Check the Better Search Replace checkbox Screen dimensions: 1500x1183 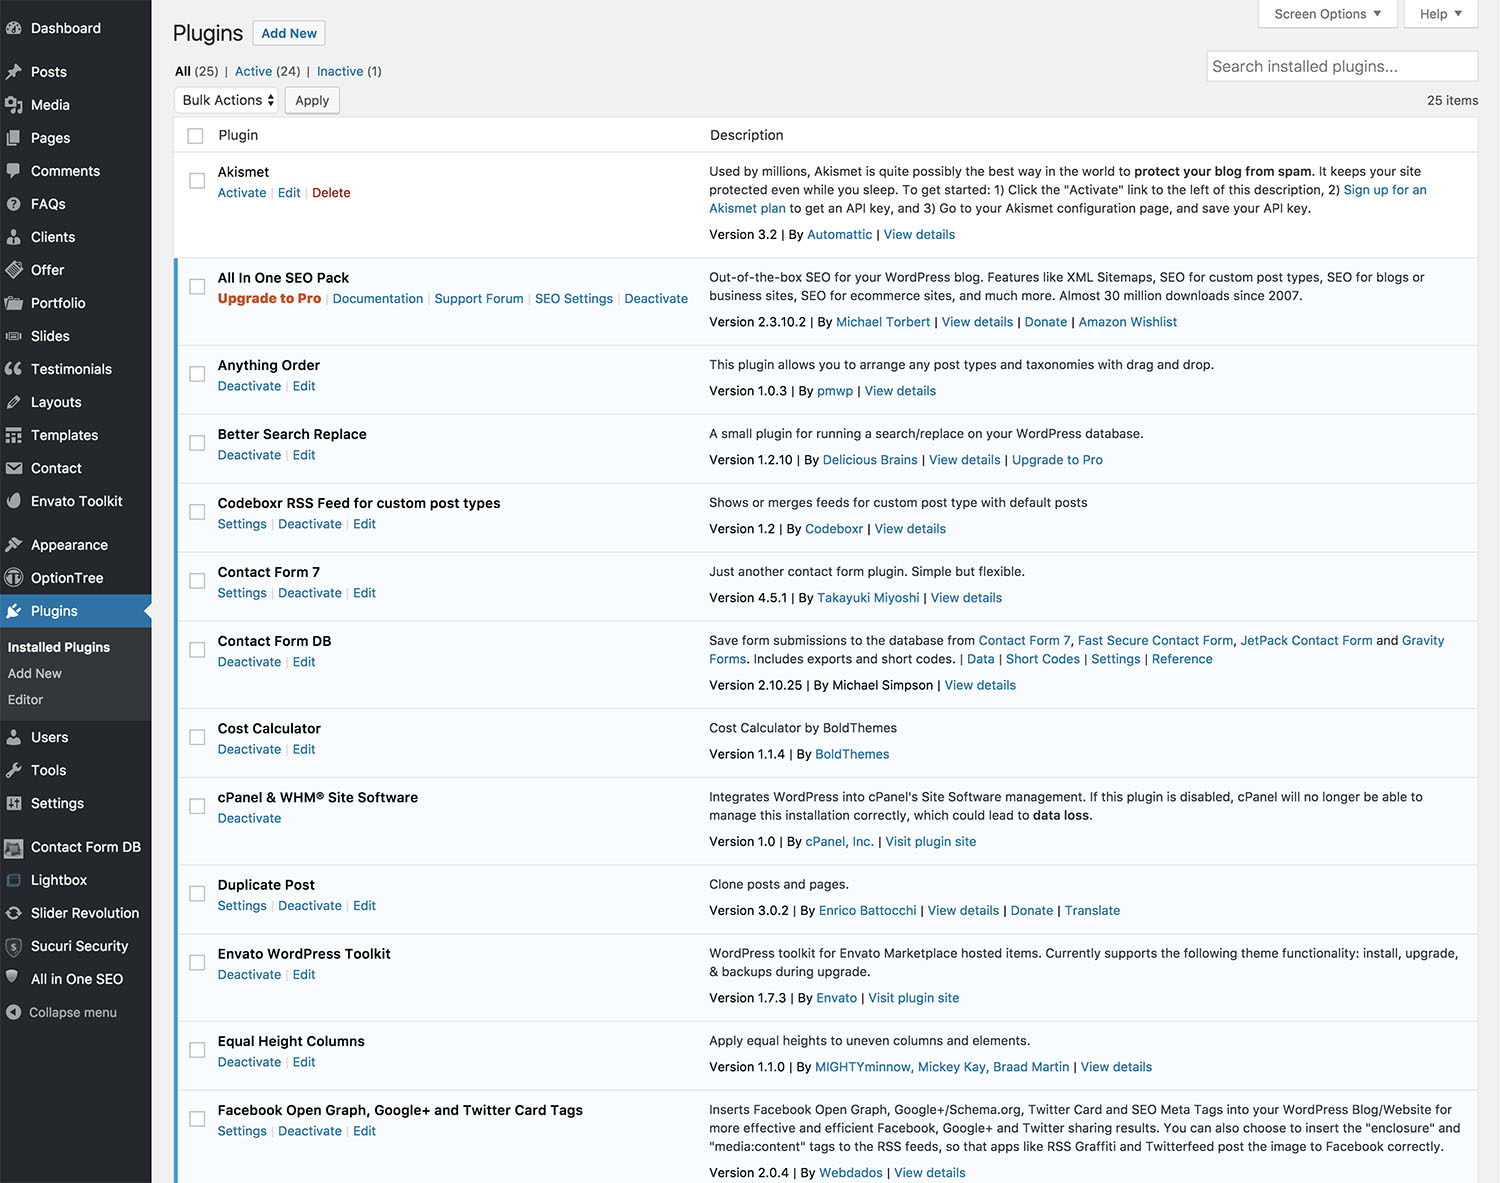[x=197, y=443]
